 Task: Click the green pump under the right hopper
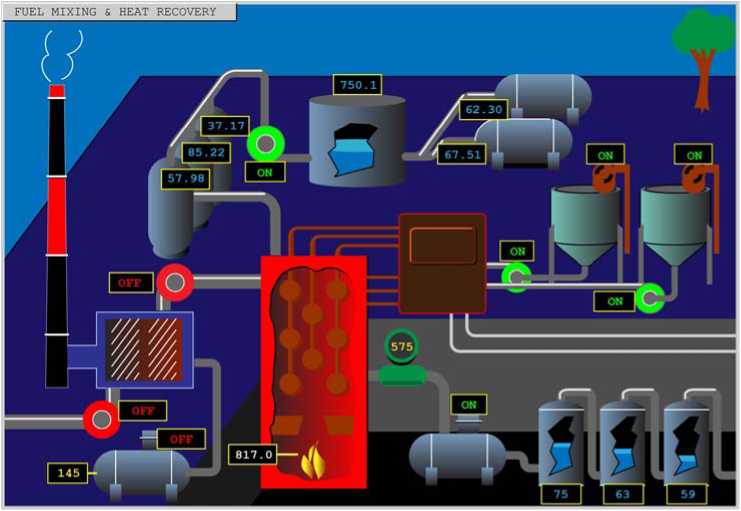point(650,298)
